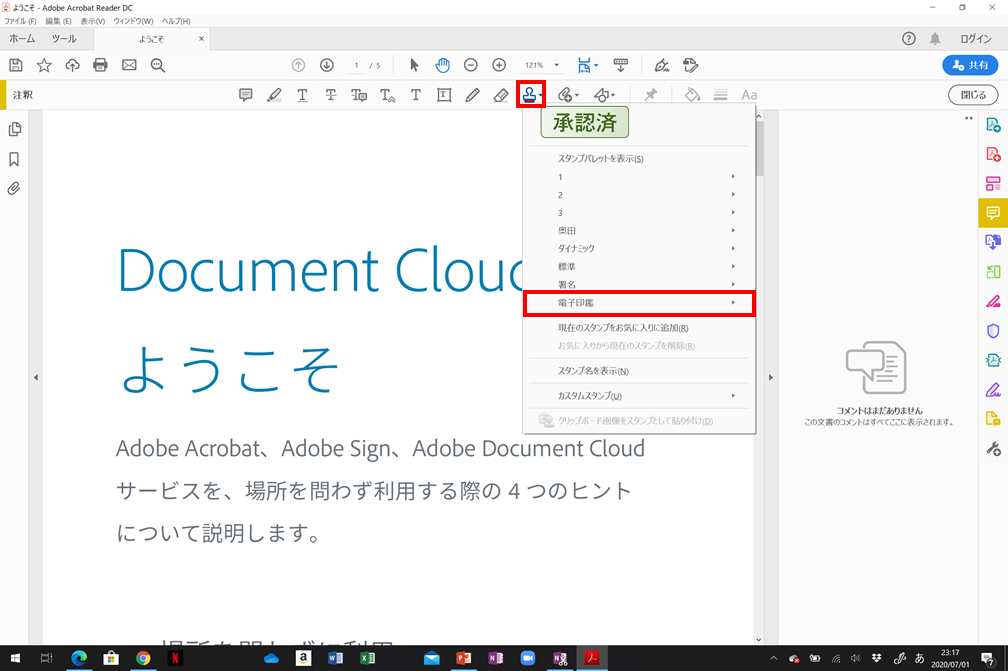Activate the hand pan tool

[x=442, y=65]
